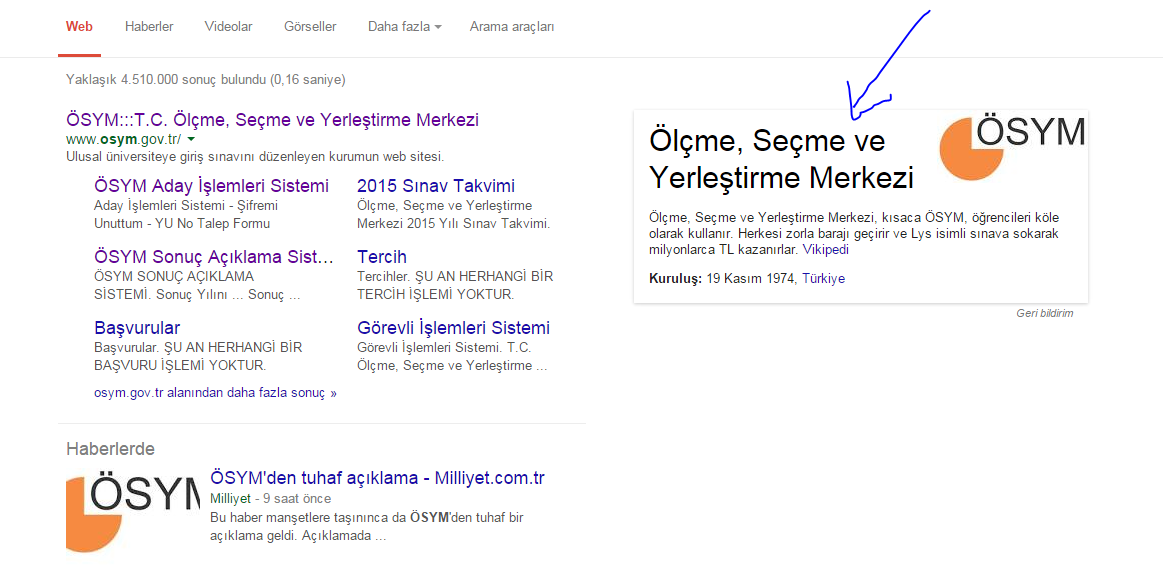Click Geri bildirim feedback link
The height and width of the screenshot is (584, 1163).
click(x=1044, y=313)
